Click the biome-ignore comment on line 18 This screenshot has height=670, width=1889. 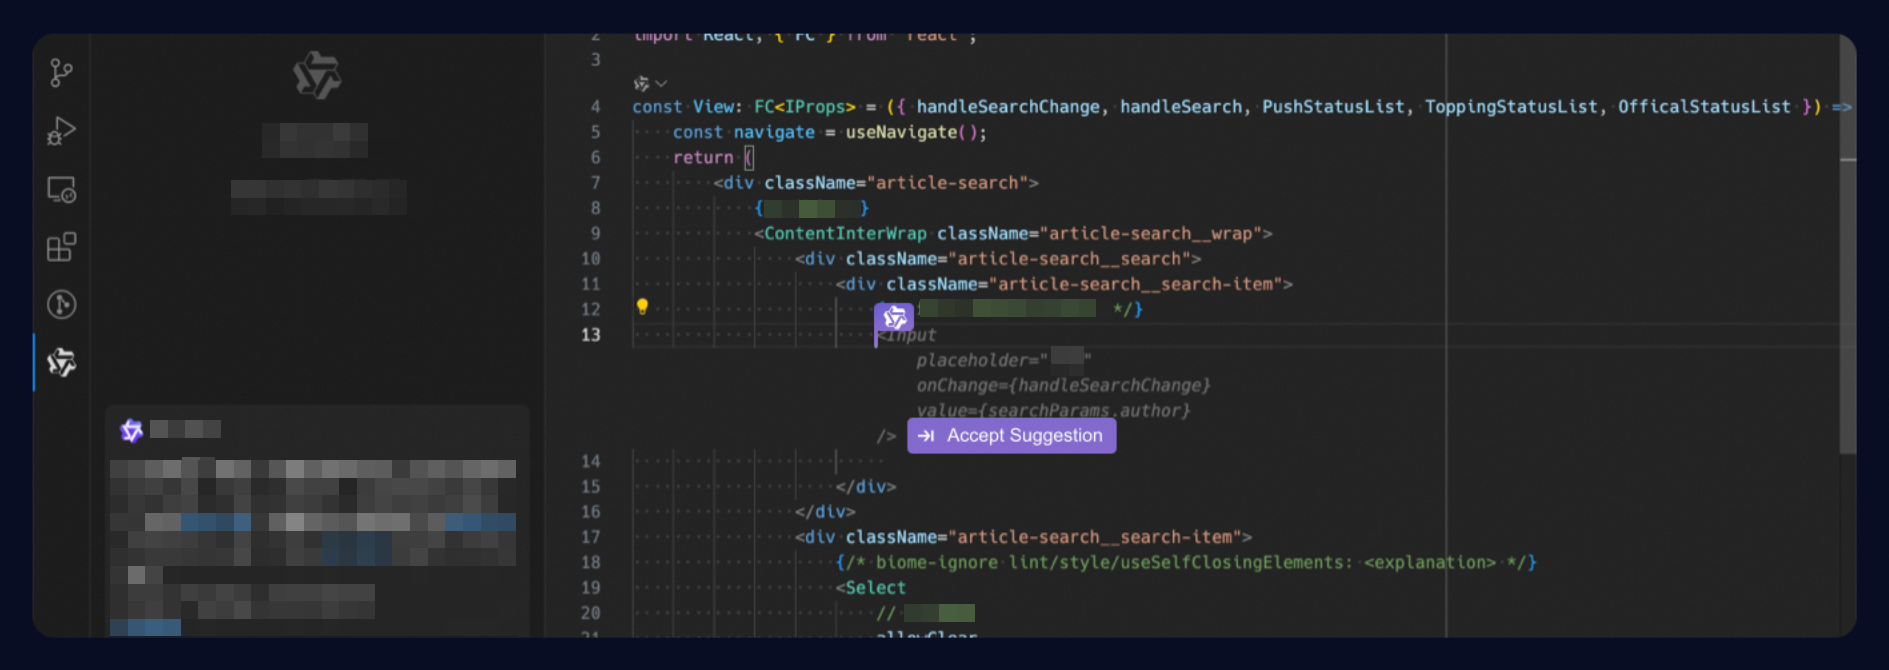click(x=1186, y=563)
